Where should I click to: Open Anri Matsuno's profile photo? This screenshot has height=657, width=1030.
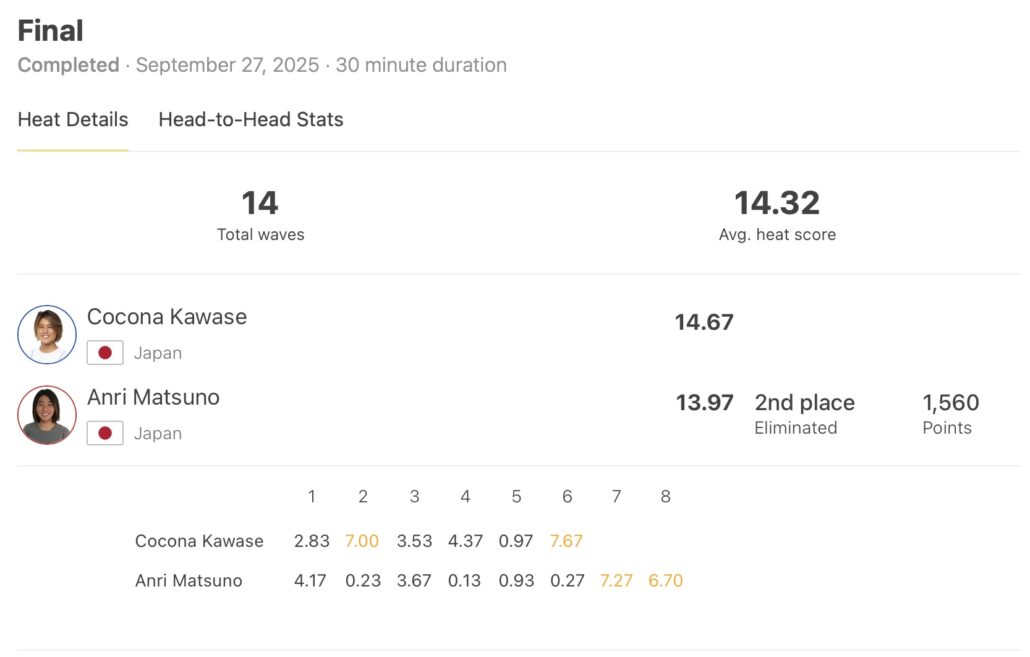coord(47,414)
